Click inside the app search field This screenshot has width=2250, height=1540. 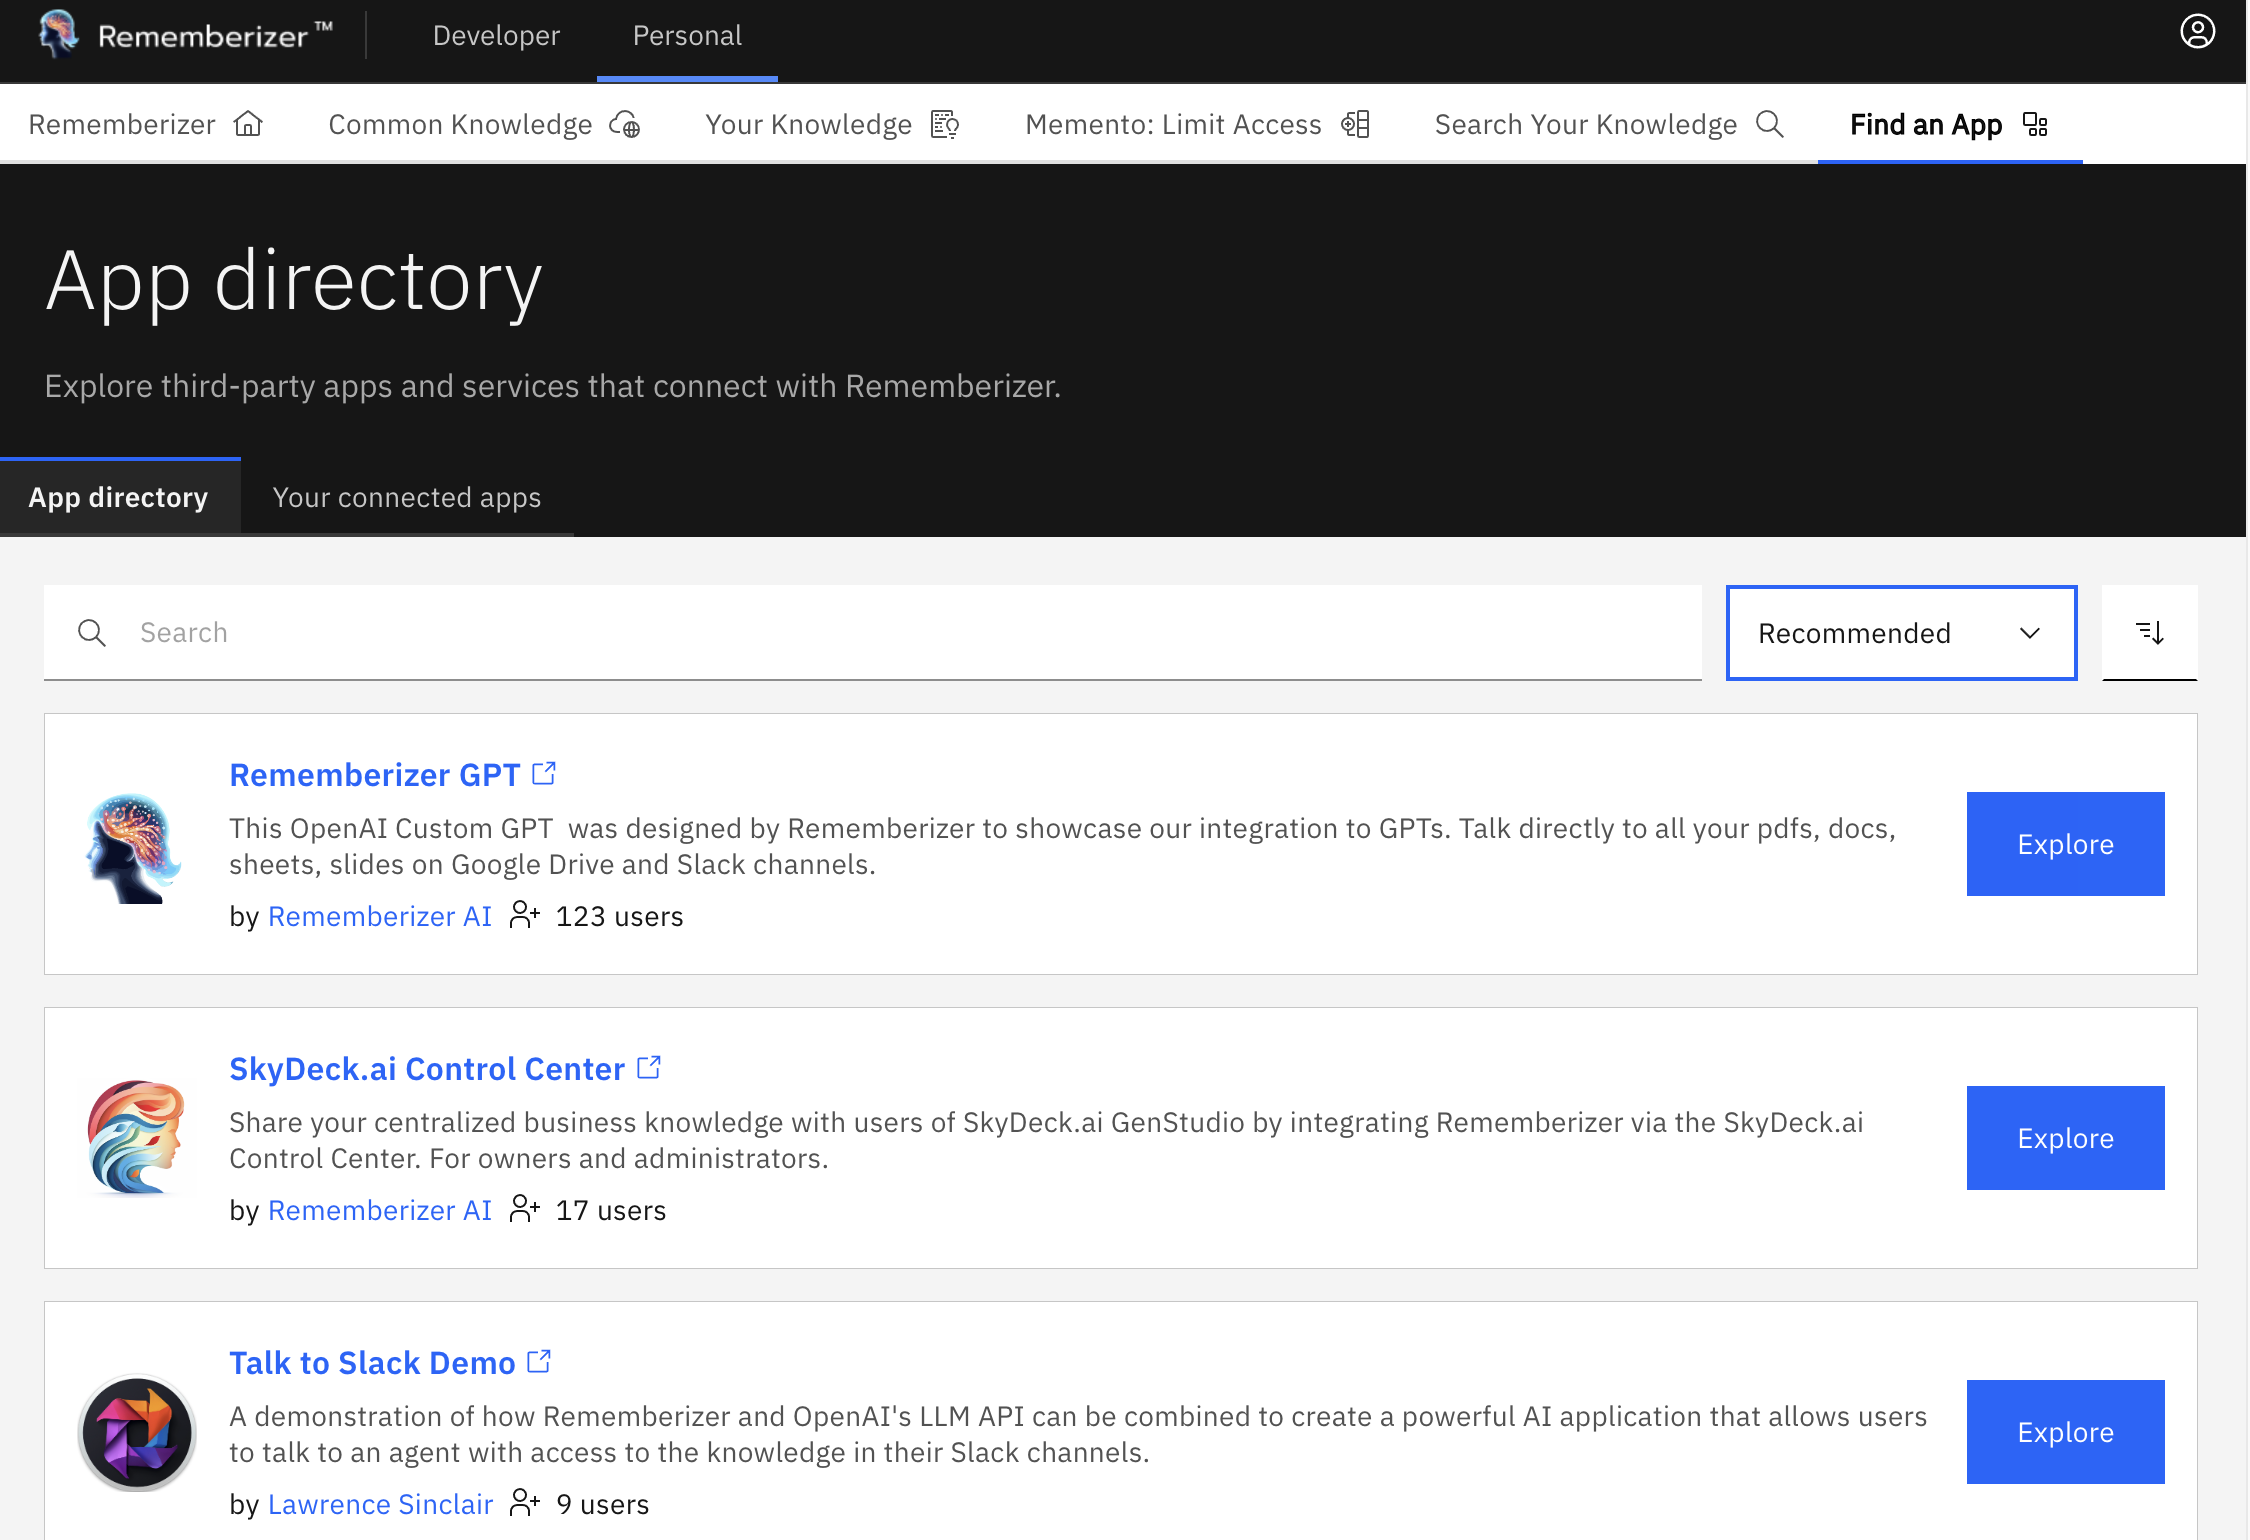[x=600, y=632]
